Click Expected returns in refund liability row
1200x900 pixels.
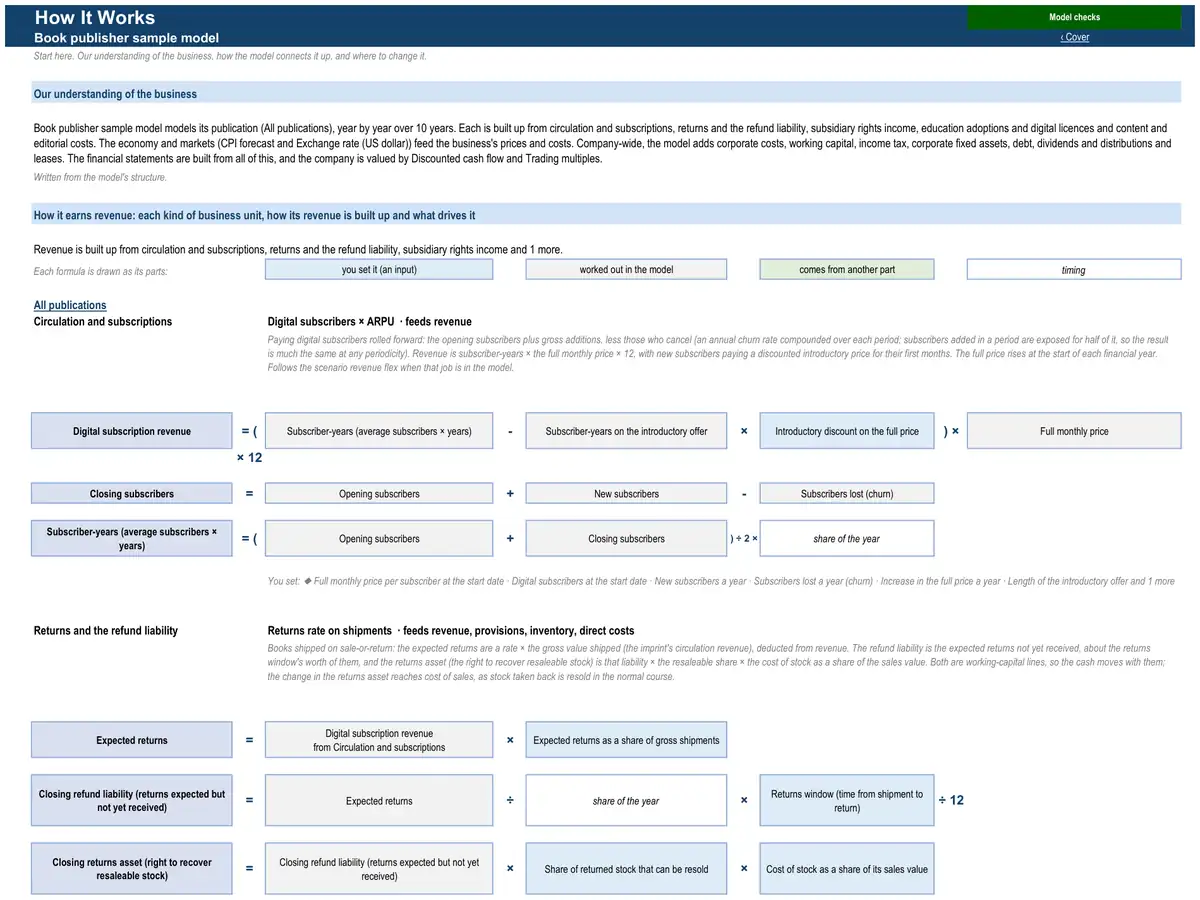[379, 800]
